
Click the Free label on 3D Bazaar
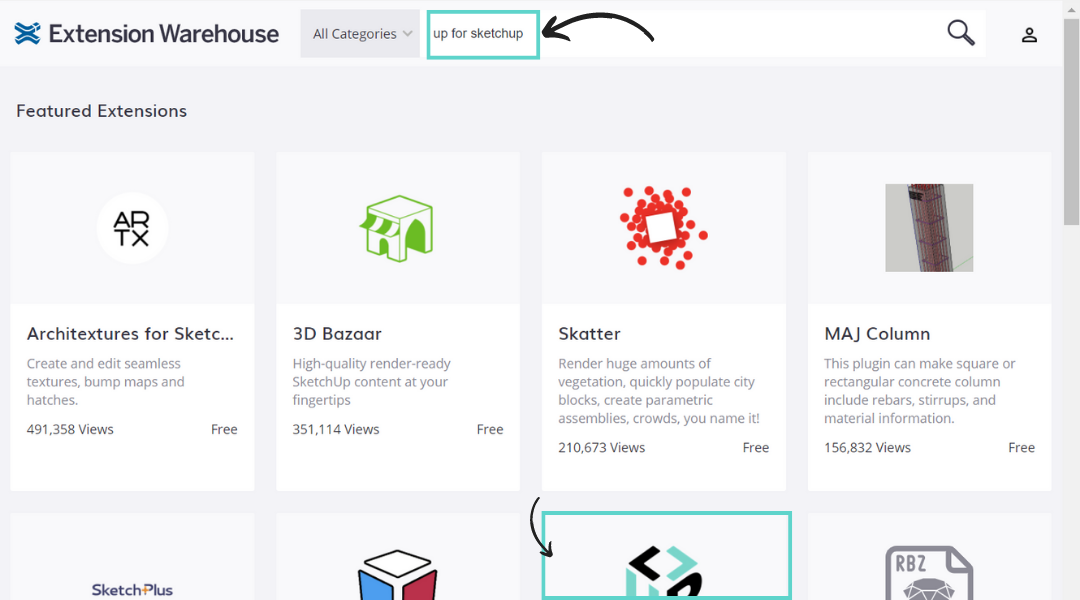click(x=490, y=429)
